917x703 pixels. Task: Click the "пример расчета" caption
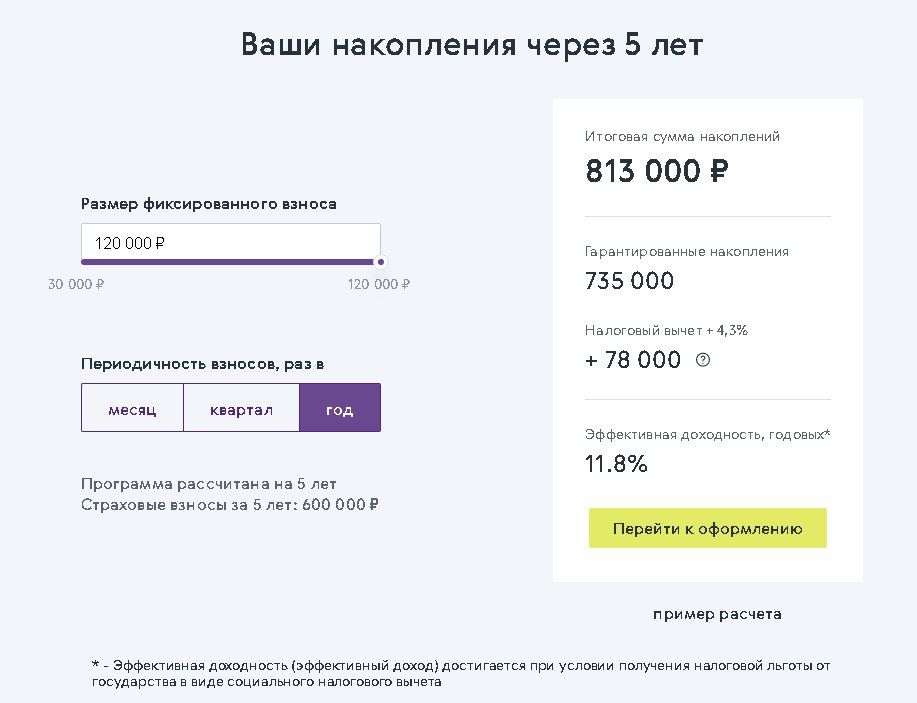pos(717,614)
